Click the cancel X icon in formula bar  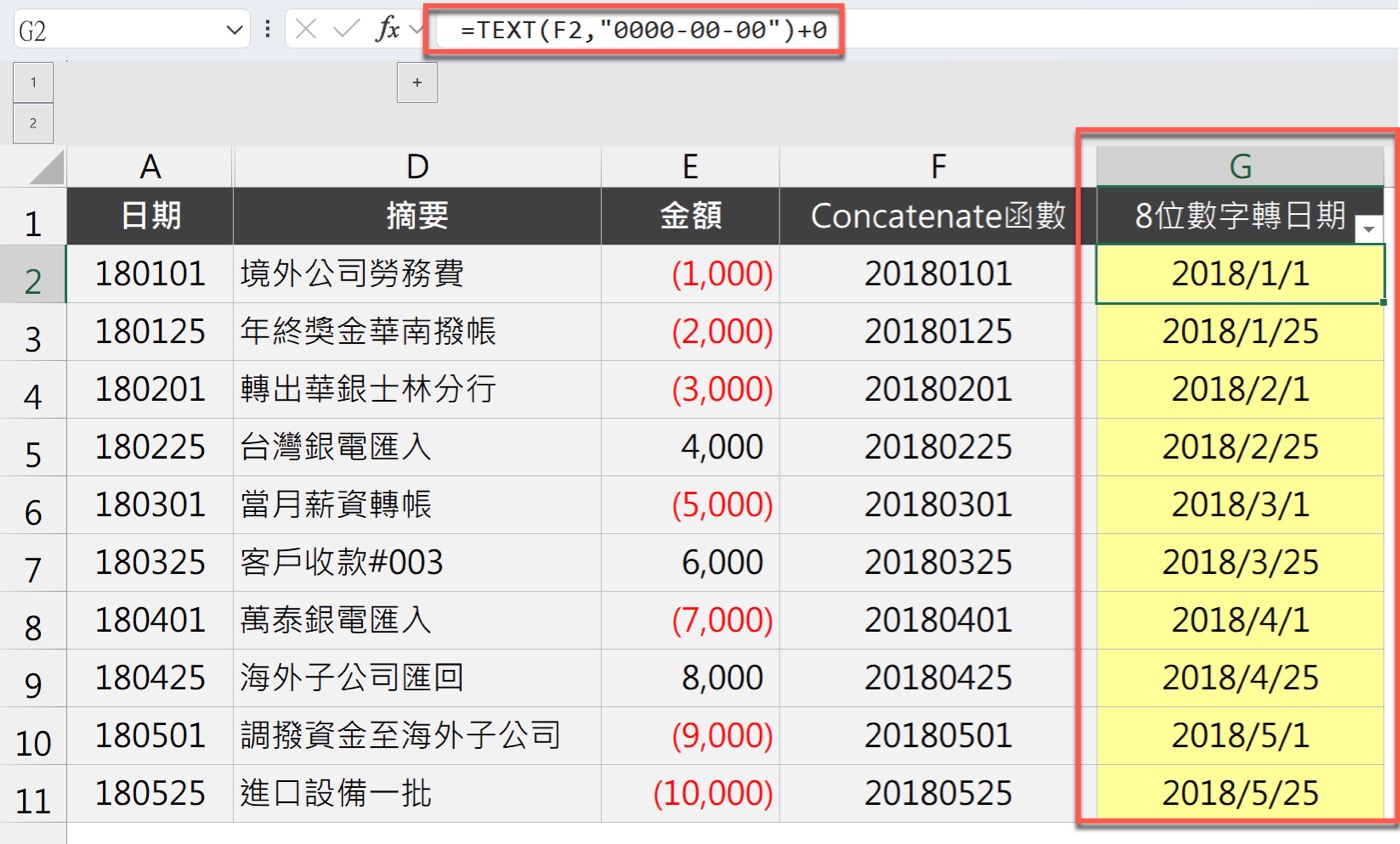pyautogui.click(x=306, y=30)
